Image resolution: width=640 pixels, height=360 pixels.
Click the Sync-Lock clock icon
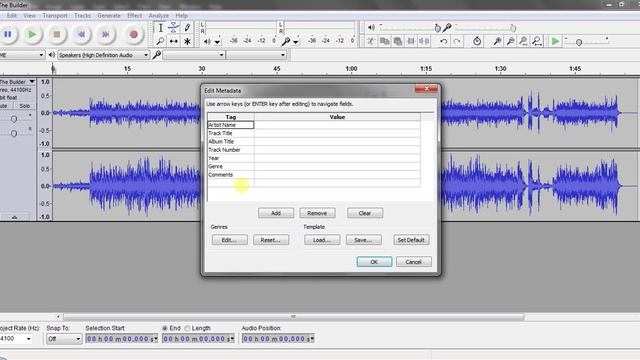(x=477, y=41)
